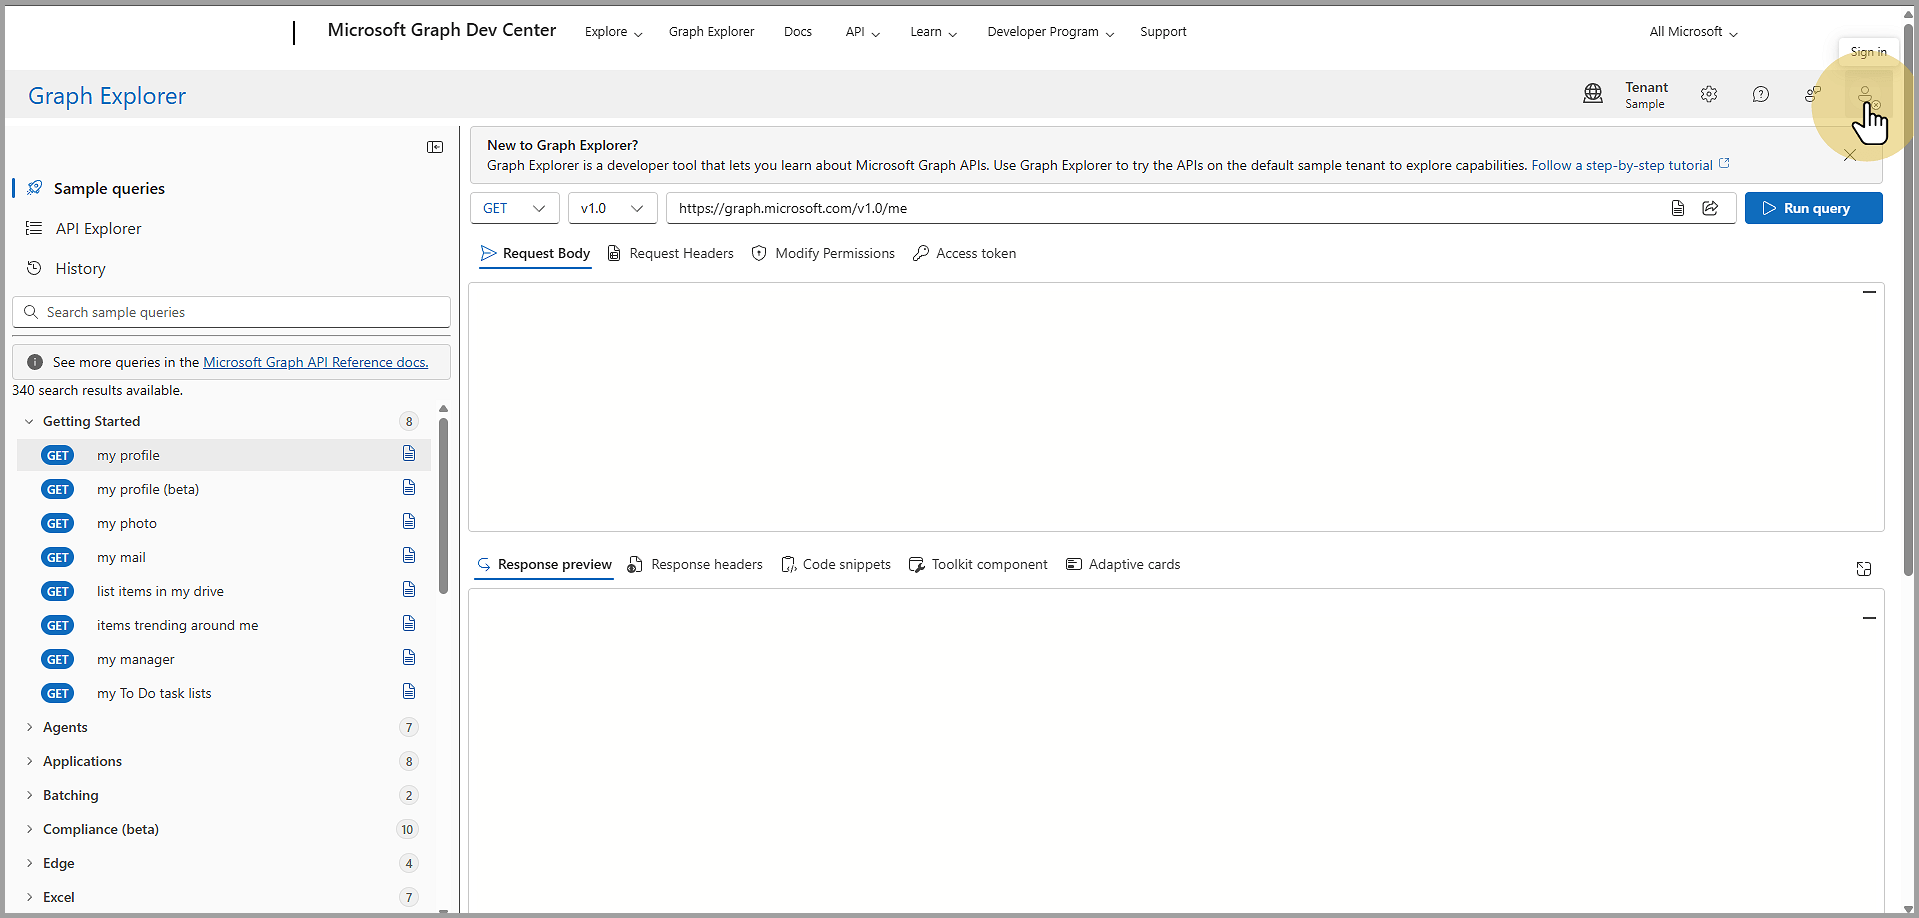The width and height of the screenshot is (1919, 918).
Task: Open Microsoft Graph API Reference docs link
Action: (x=315, y=362)
